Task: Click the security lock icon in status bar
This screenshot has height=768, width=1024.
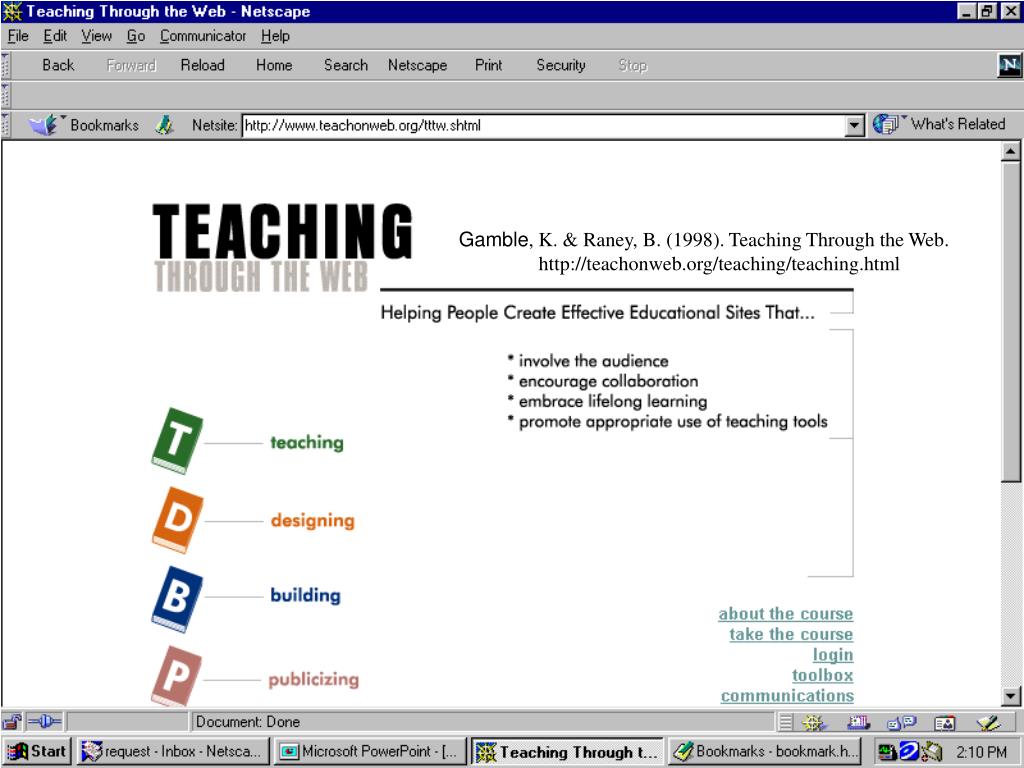Action: click(11, 722)
